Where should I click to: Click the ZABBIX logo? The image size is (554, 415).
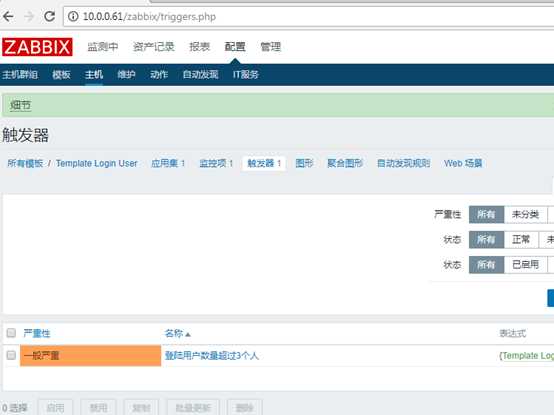pos(37,47)
